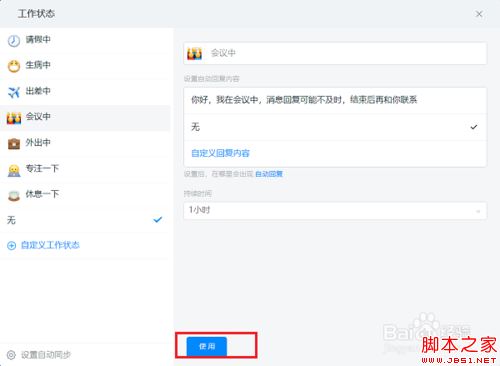Click the meeting people icon in the left list
500x366 pixels.
[14, 118]
